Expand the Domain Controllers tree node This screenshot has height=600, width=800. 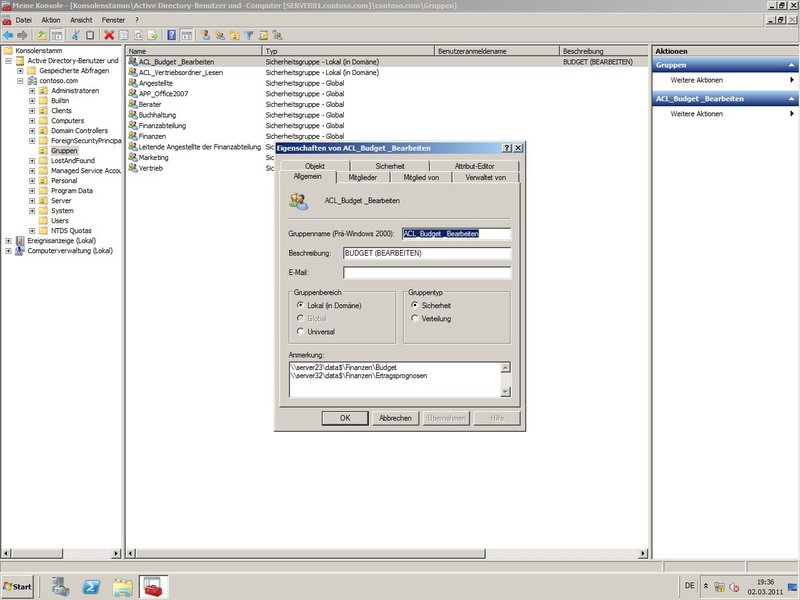click(32, 131)
